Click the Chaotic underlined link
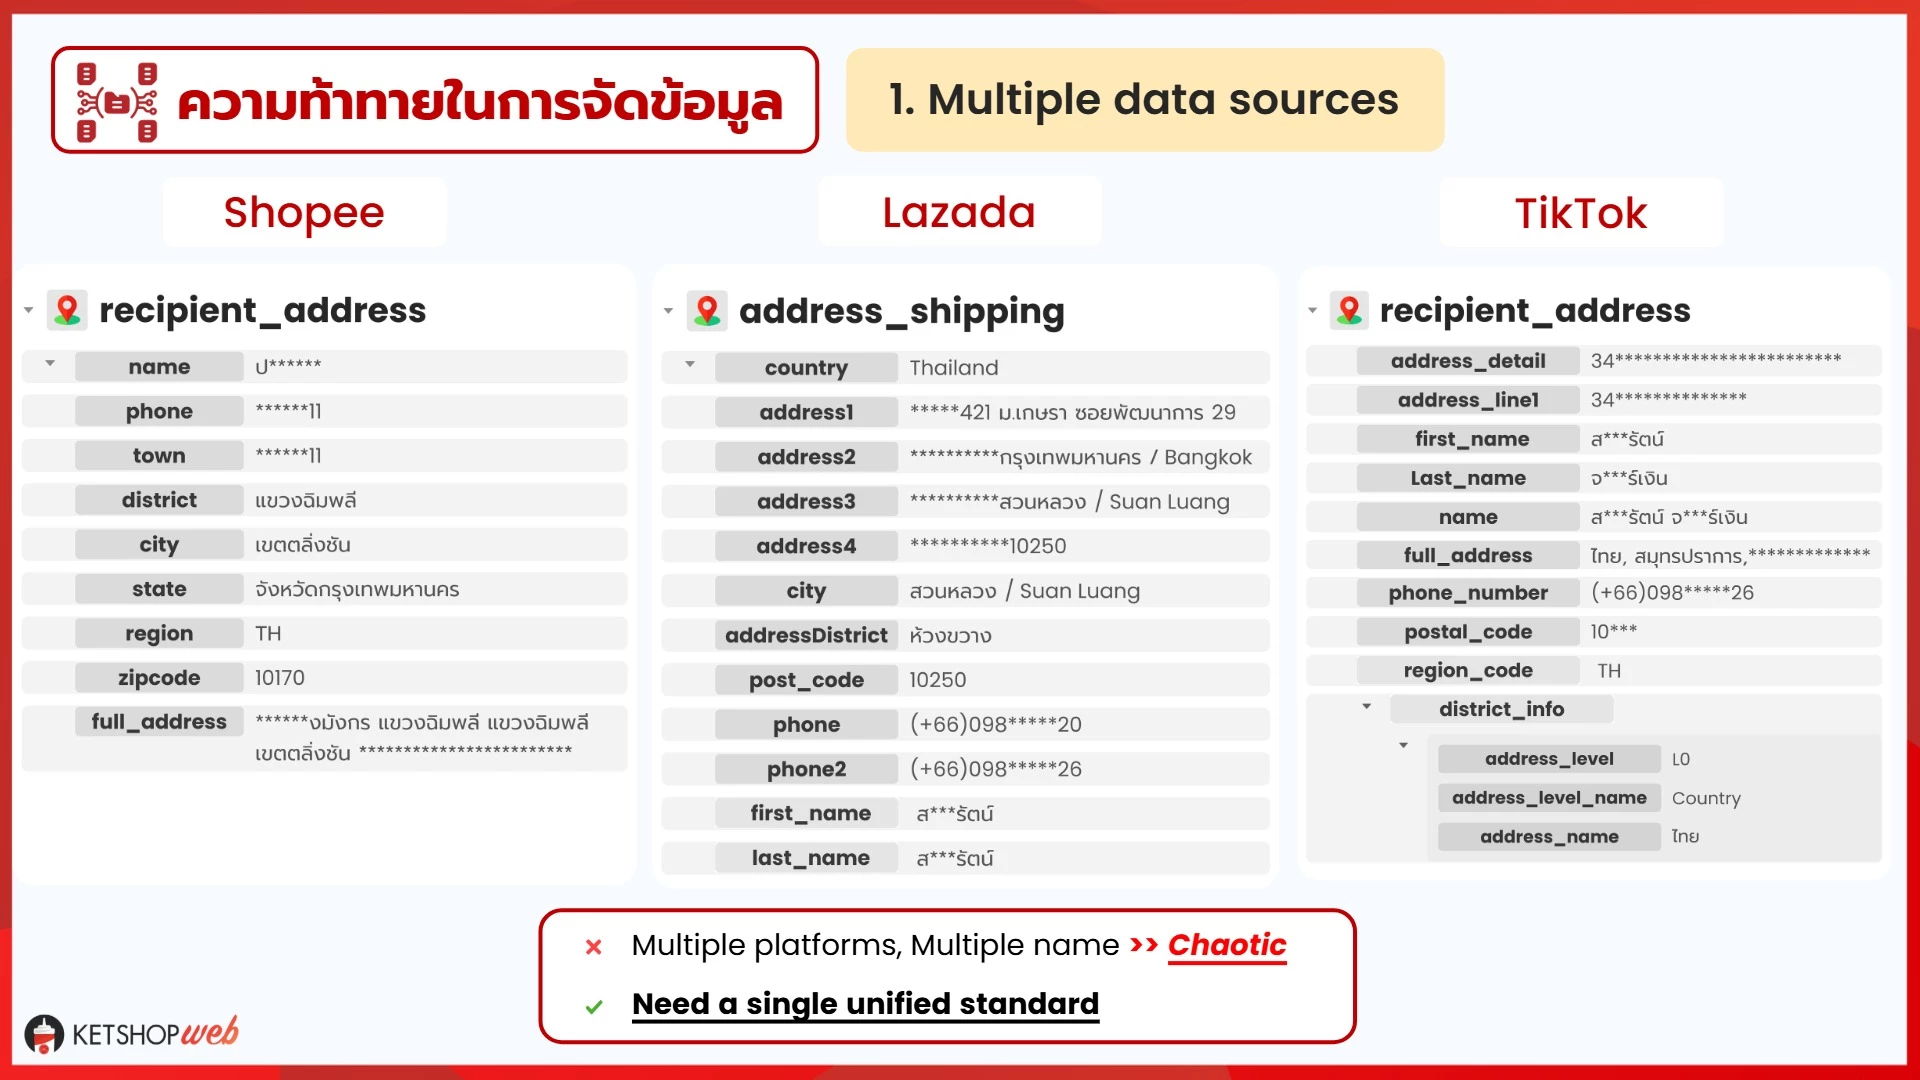The image size is (1920, 1080). [1226, 945]
